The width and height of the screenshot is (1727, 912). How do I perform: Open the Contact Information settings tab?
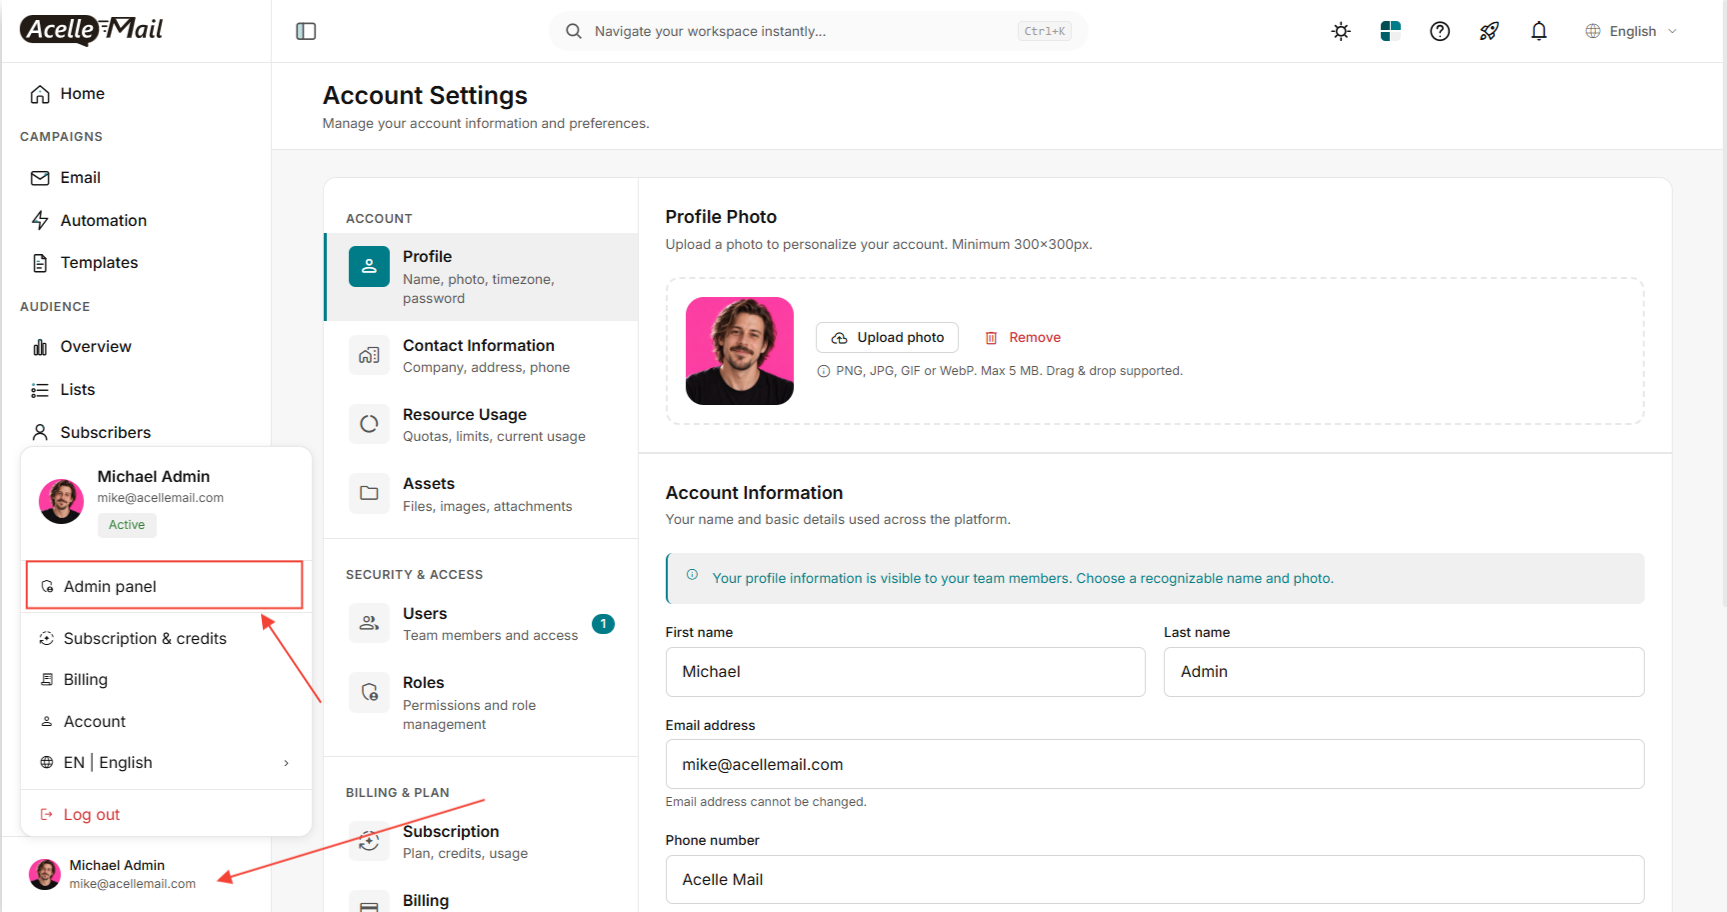coord(482,356)
